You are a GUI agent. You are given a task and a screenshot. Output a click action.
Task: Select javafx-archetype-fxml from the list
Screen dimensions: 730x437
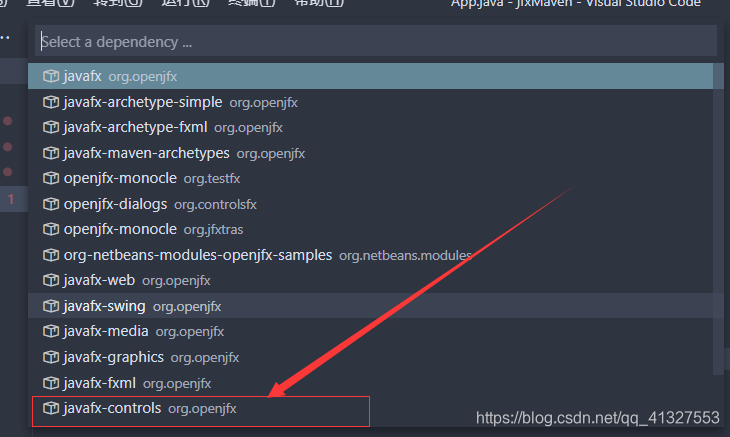click(370, 127)
